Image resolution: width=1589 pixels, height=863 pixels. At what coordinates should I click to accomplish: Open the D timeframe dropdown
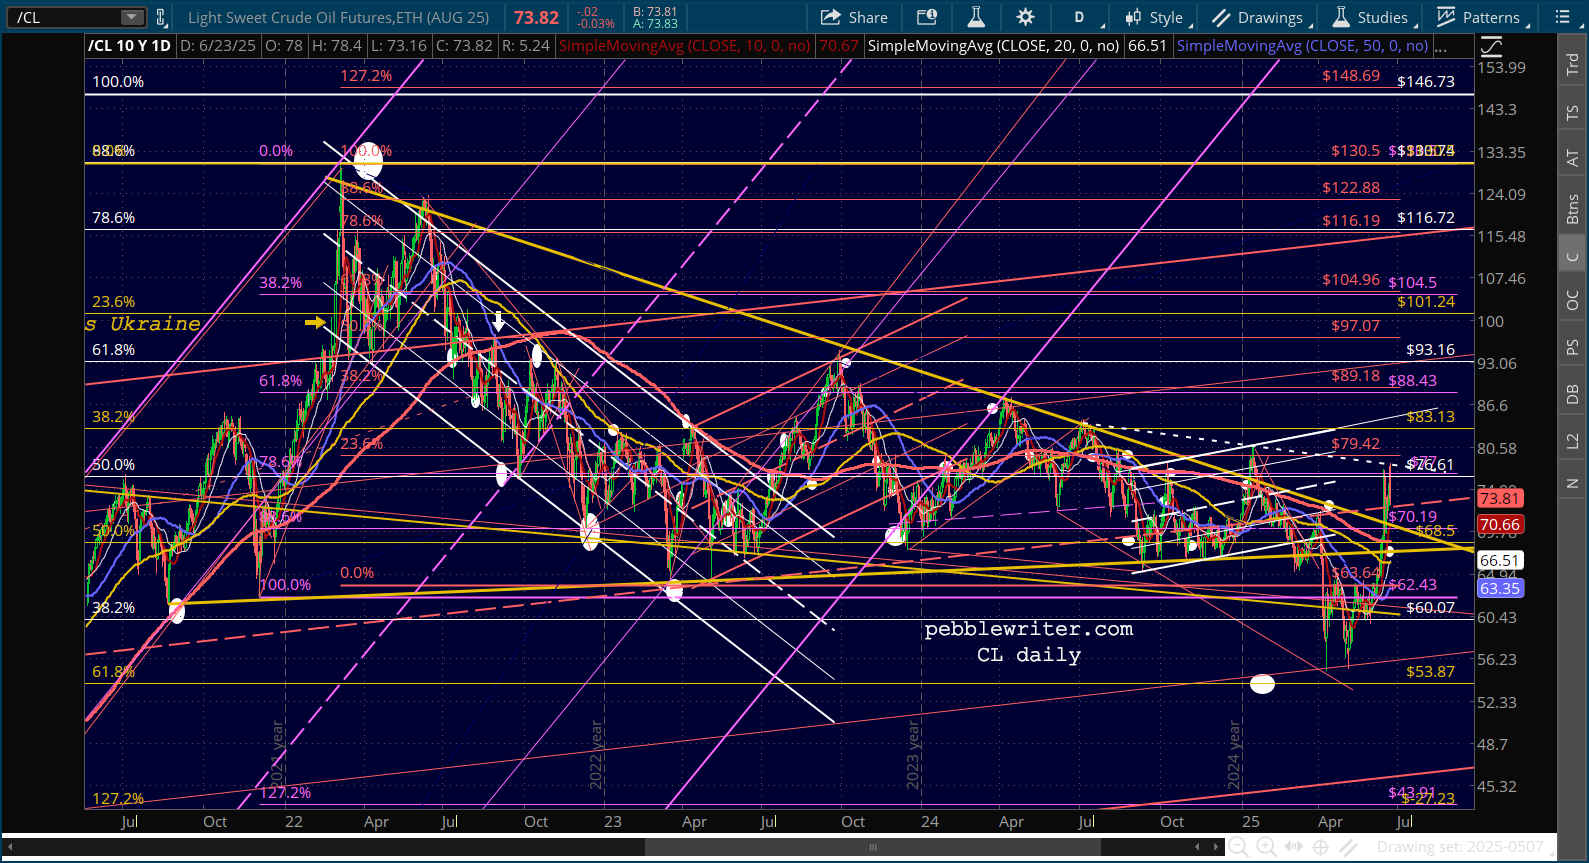tap(1085, 17)
